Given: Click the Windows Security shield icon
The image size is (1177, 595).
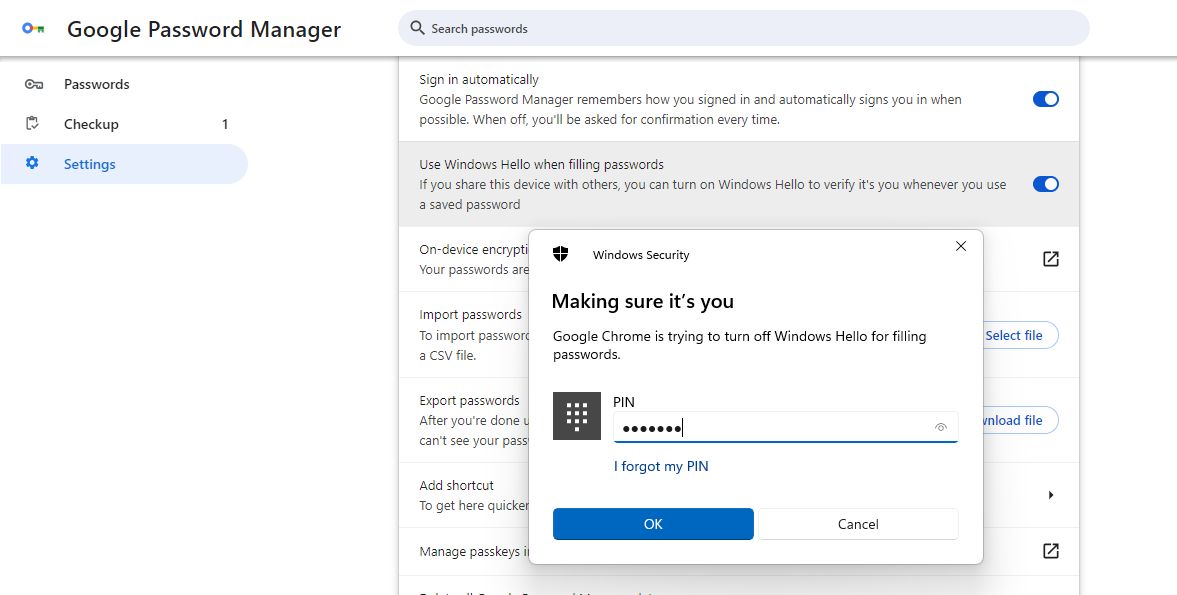Looking at the screenshot, I should tap(561, 254).
